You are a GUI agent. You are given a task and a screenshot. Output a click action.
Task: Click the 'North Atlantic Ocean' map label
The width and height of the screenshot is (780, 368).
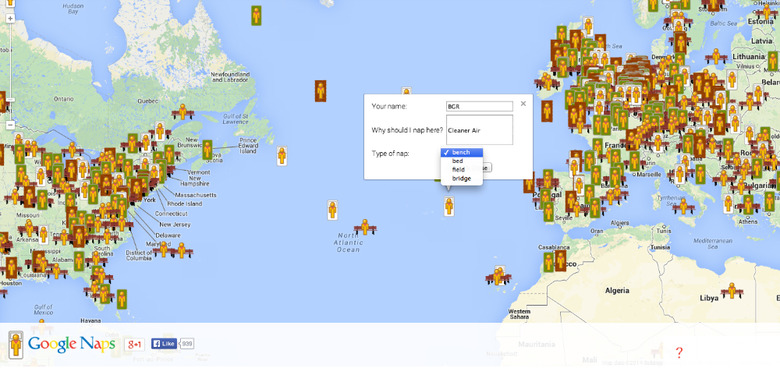click(x=348, y=243)
